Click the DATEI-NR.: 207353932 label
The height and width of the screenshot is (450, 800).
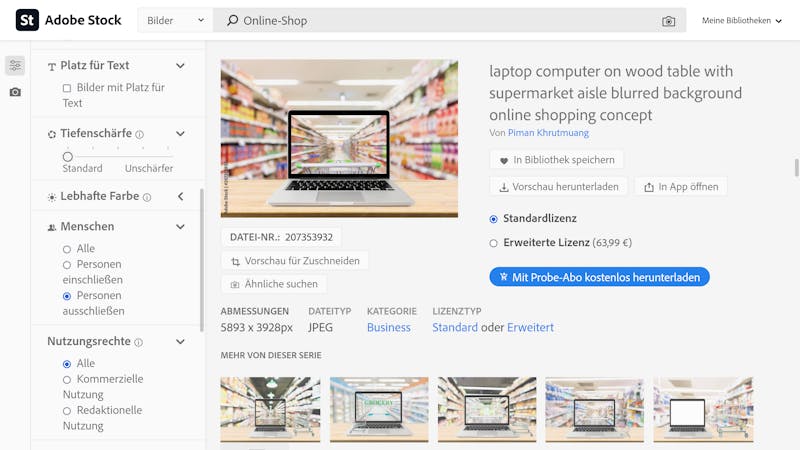click(x=281, y=237)
